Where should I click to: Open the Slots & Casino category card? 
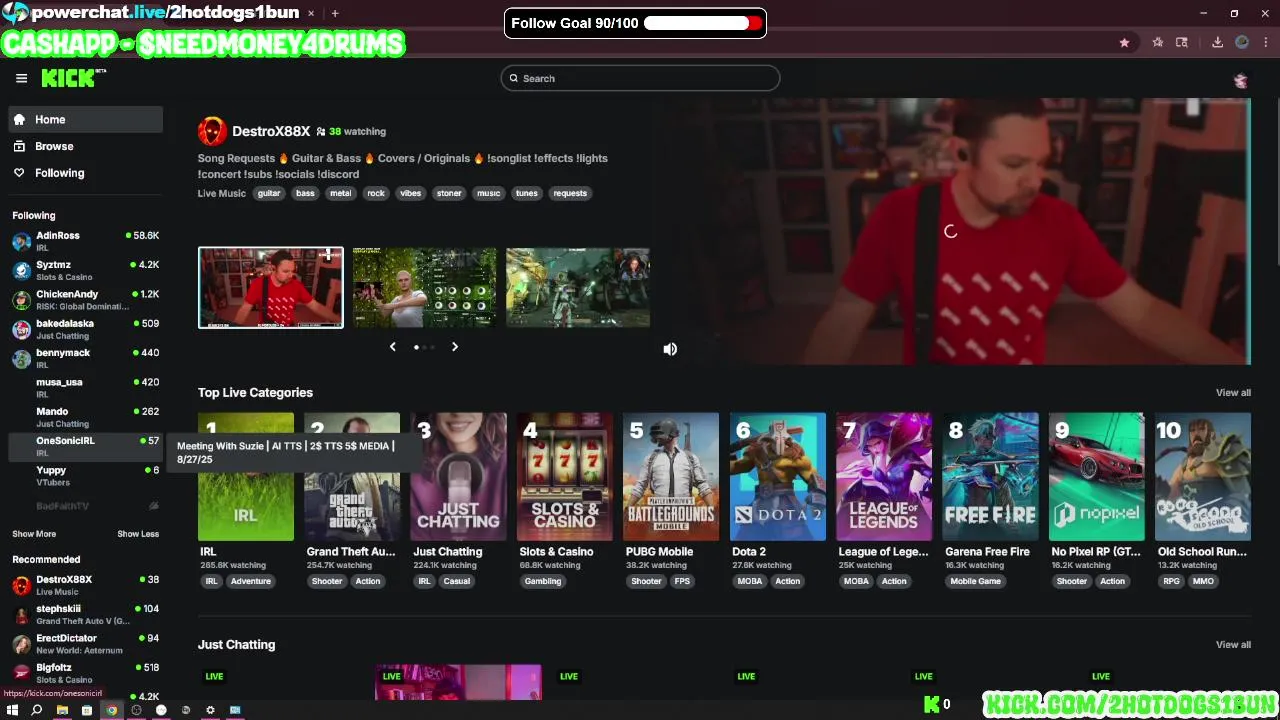[x=565, y=477]
